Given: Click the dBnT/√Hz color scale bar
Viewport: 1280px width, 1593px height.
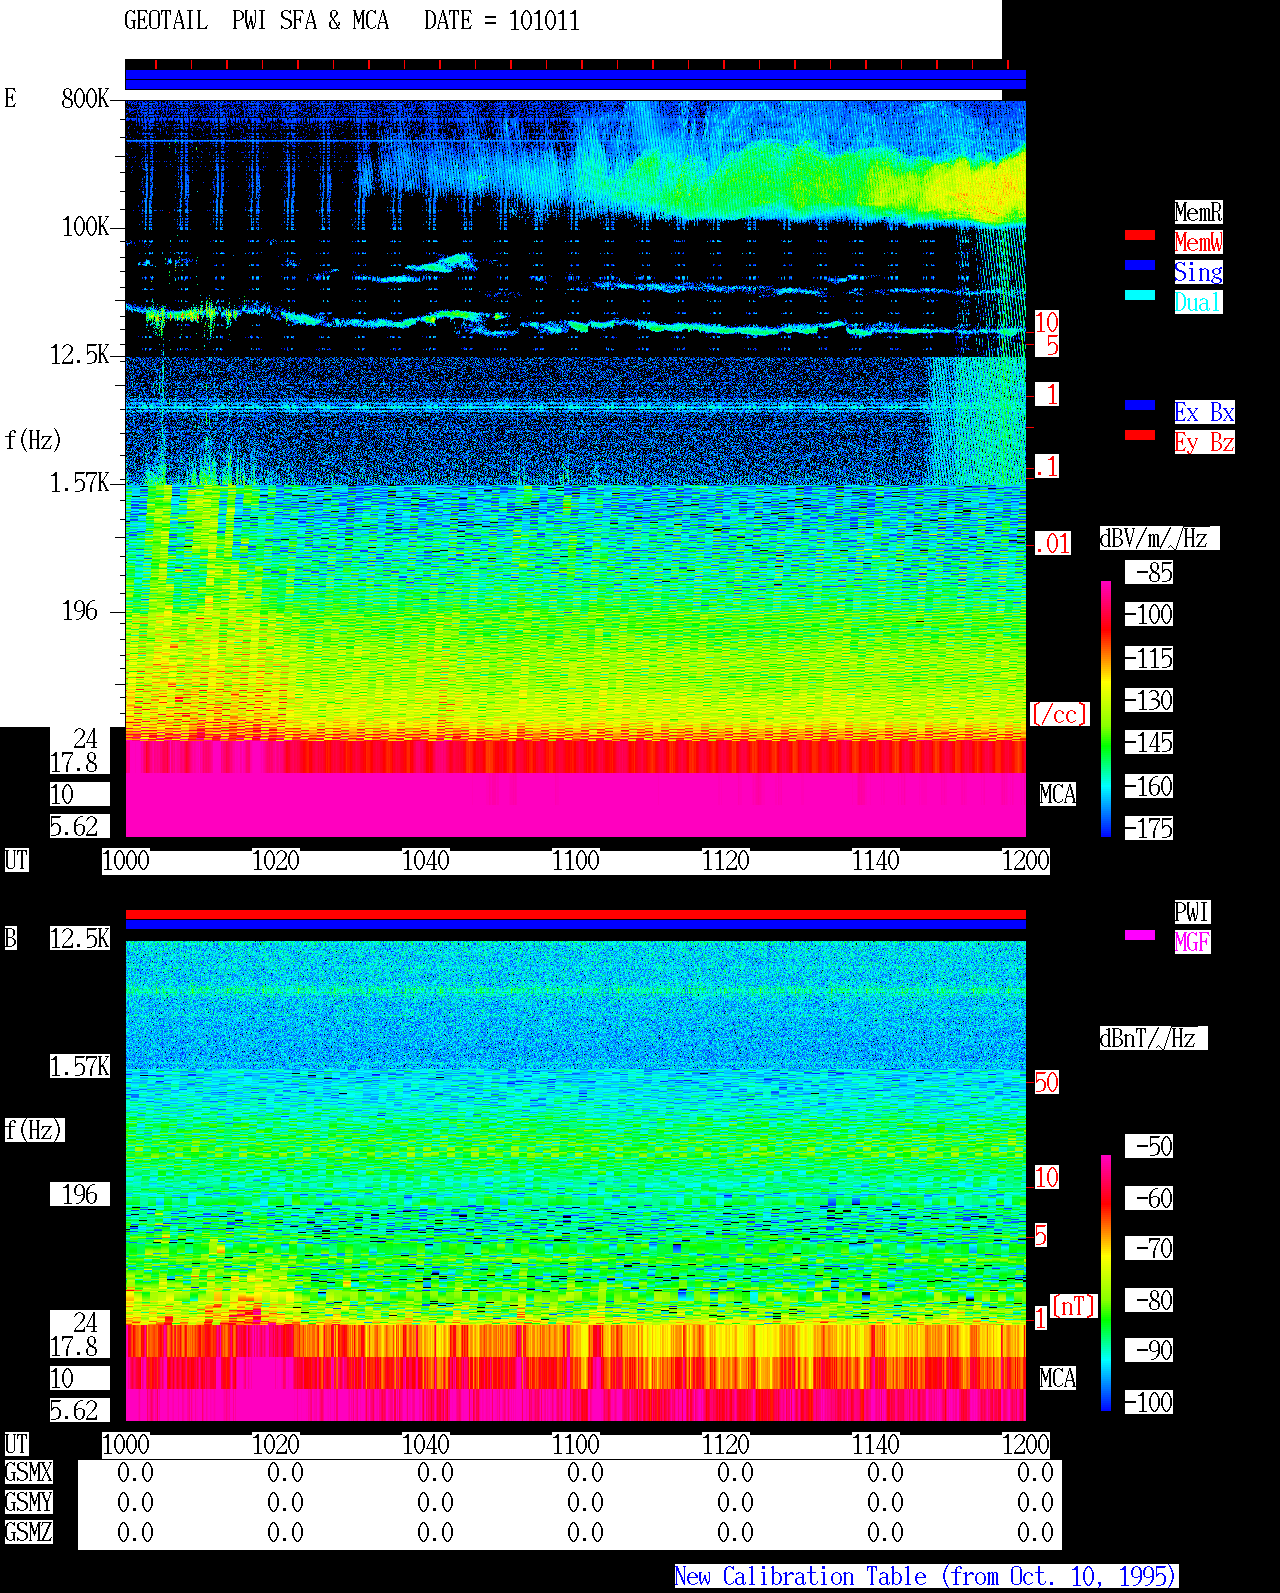Looking at the screenshot, I should click(1106, 1283).
